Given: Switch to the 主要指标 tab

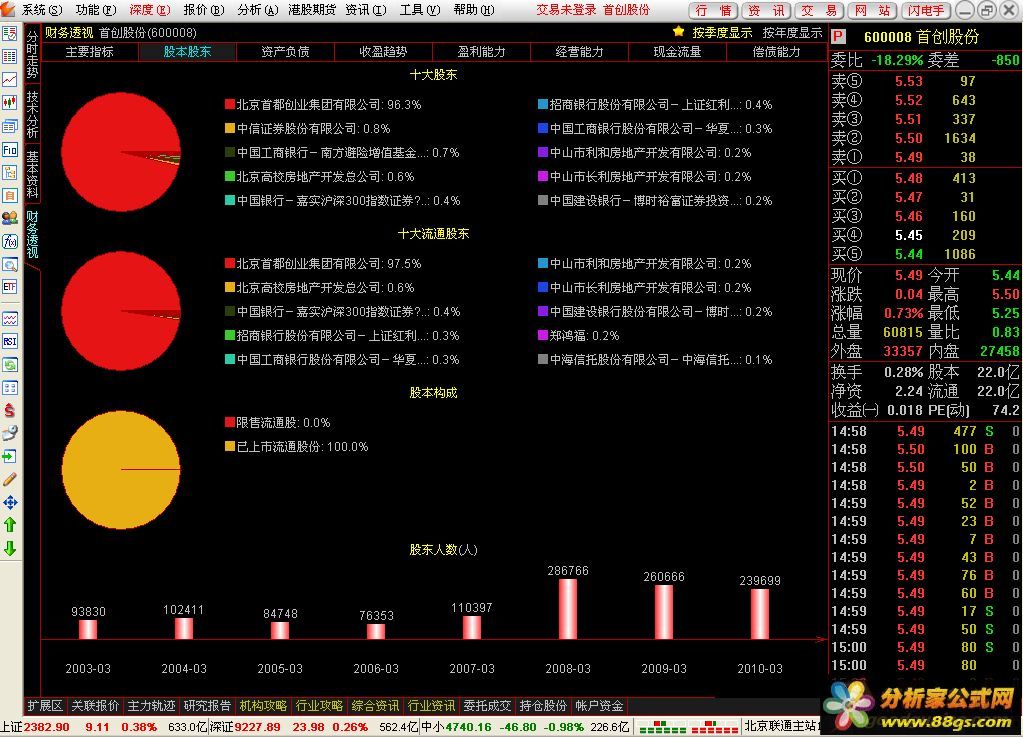Looking at the screenshot, I should (89, 52).
